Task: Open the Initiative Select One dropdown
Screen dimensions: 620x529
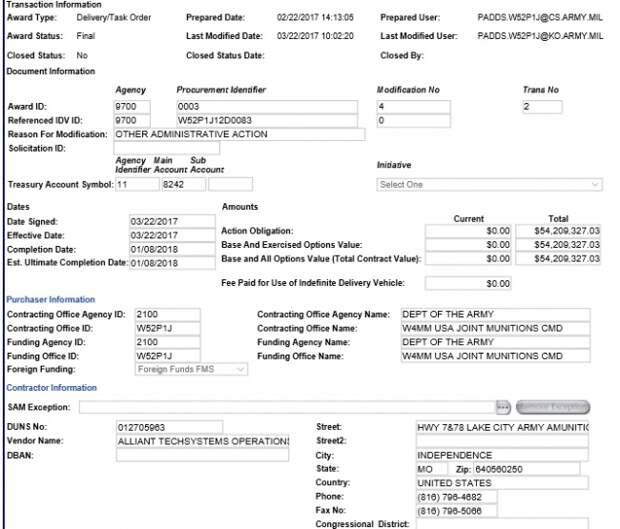Action: [x=490, y=185]
